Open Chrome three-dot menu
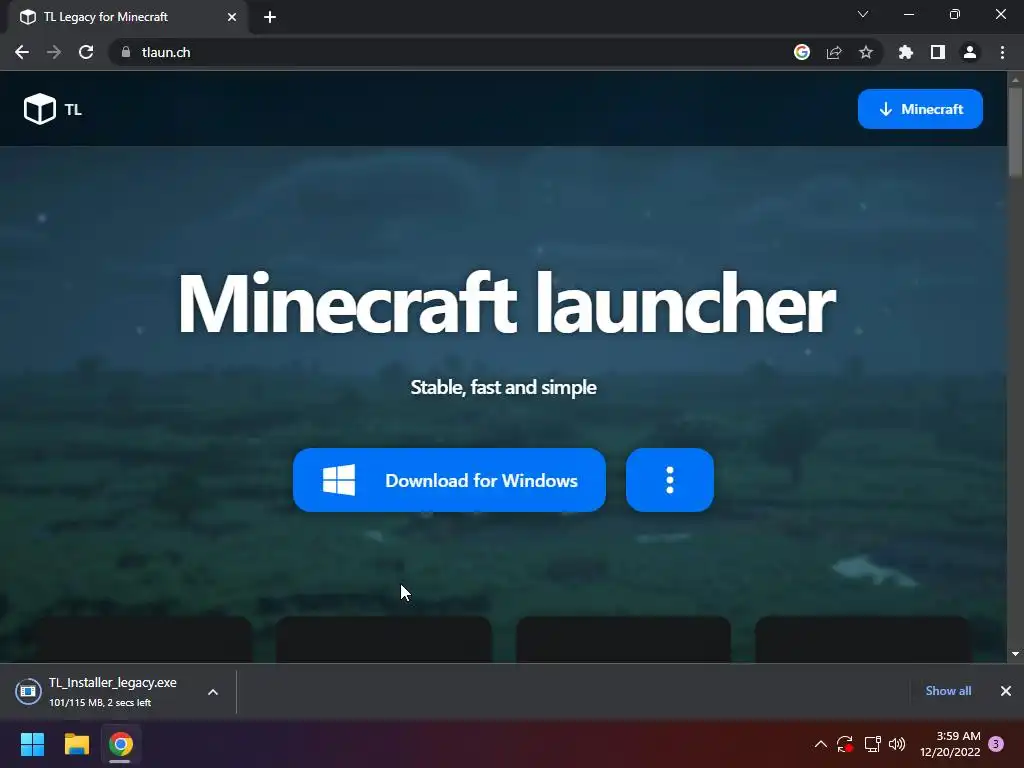1024x768 pixels. (x=1002, y=52)
